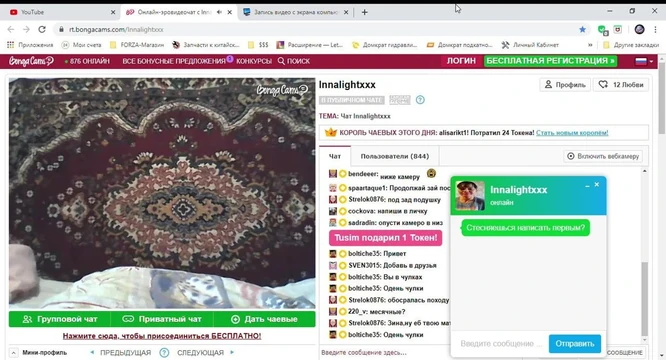Open the Профиль button

point(565,84)
